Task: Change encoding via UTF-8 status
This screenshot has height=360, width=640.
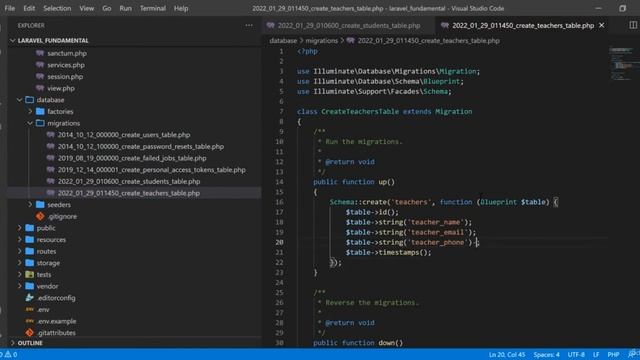Action: coord(576,354)
